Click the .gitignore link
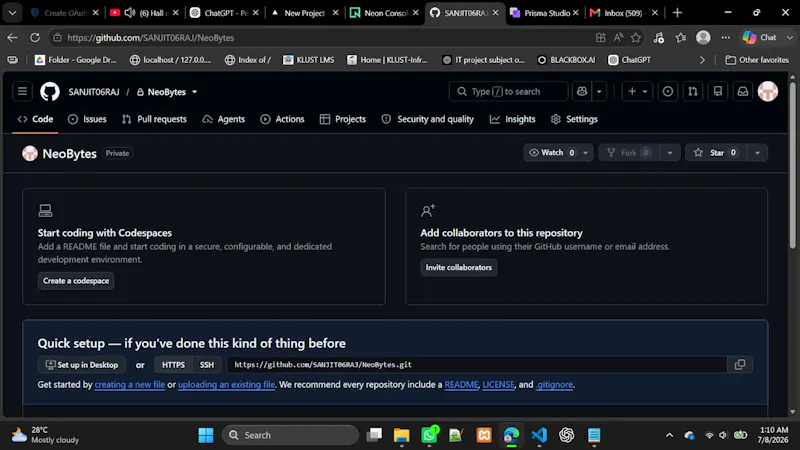 tap(554, 384)
